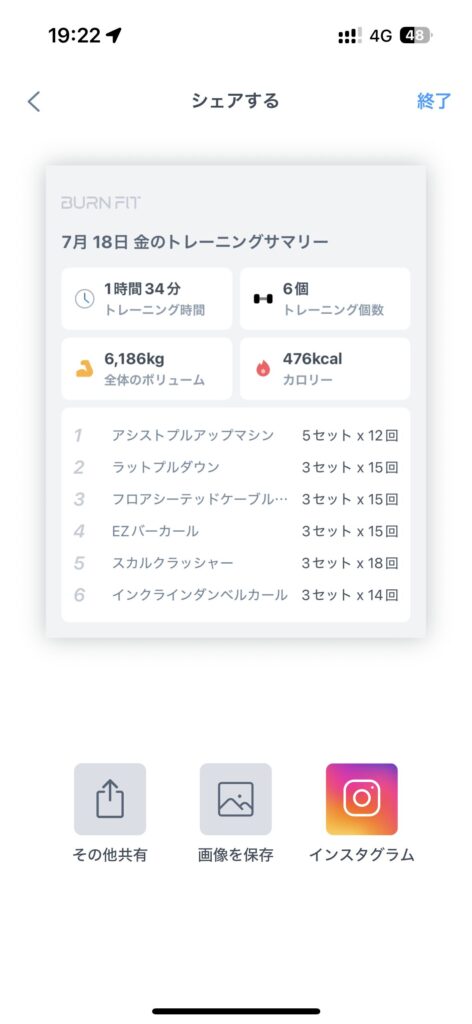Select the 6,186kg total volume card
472x1024 pixels.
coord(147,368)
